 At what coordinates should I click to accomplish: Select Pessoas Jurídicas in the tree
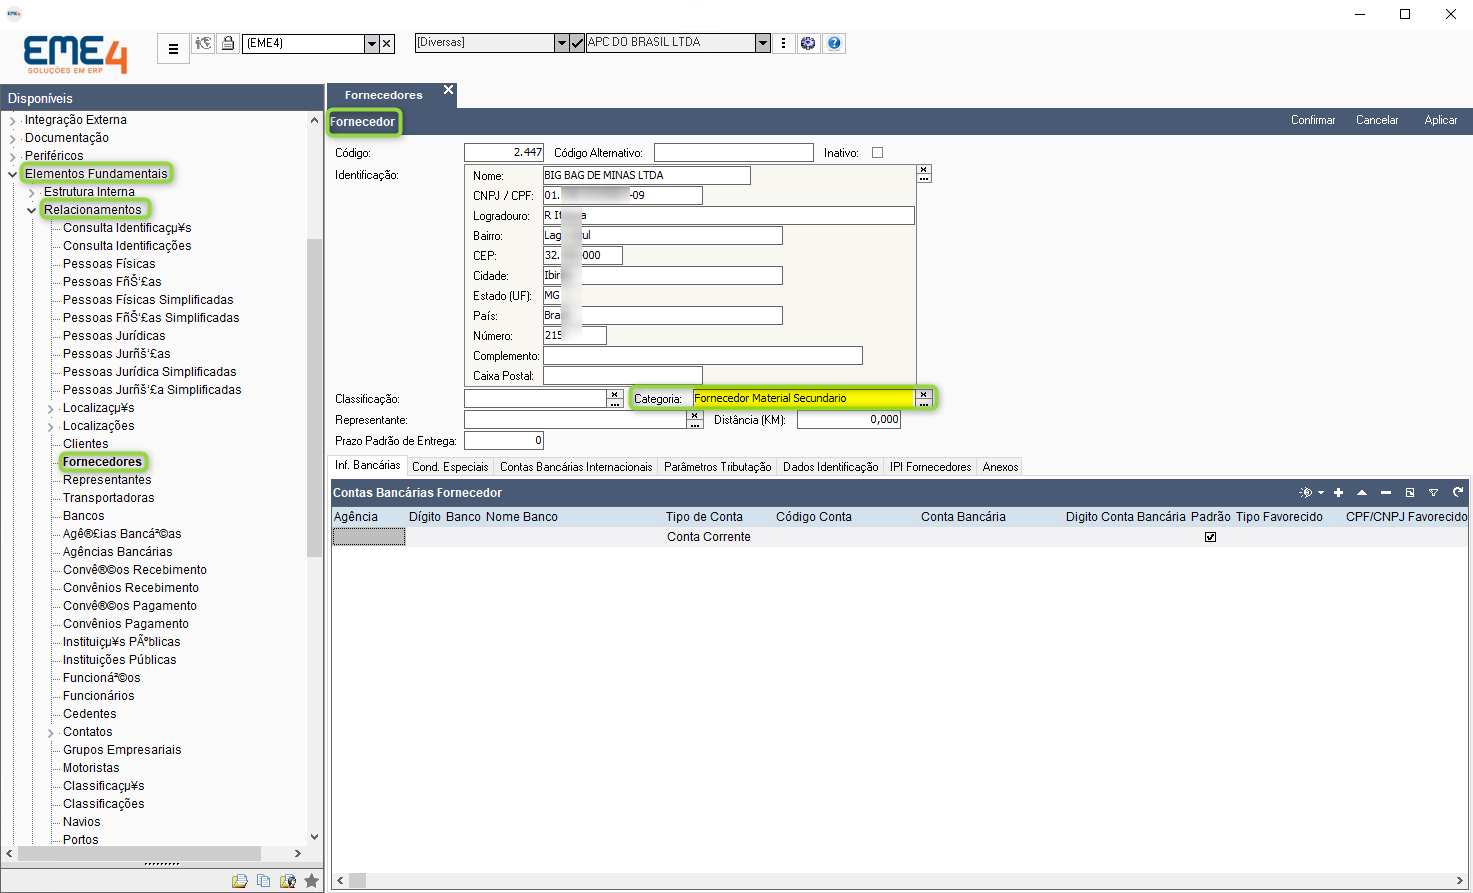[x=114, y=336]
